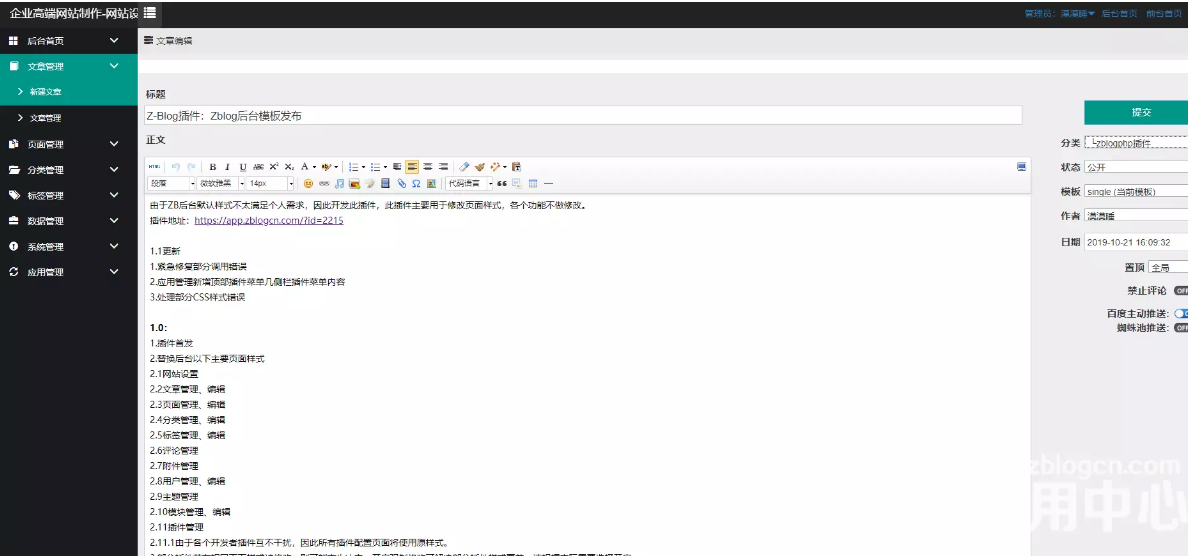Open the app.zblogcn.com plugin link
The height and width of the screenshot is (557, 1188).
click(x=268, y=221)
